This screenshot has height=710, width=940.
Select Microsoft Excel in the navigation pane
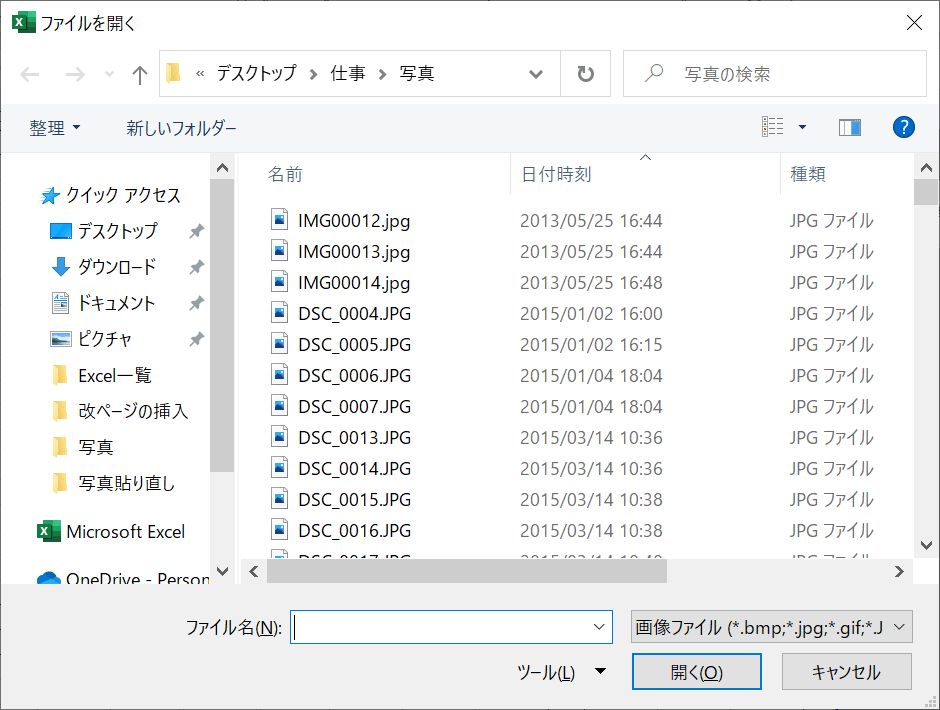coord(125,532)
